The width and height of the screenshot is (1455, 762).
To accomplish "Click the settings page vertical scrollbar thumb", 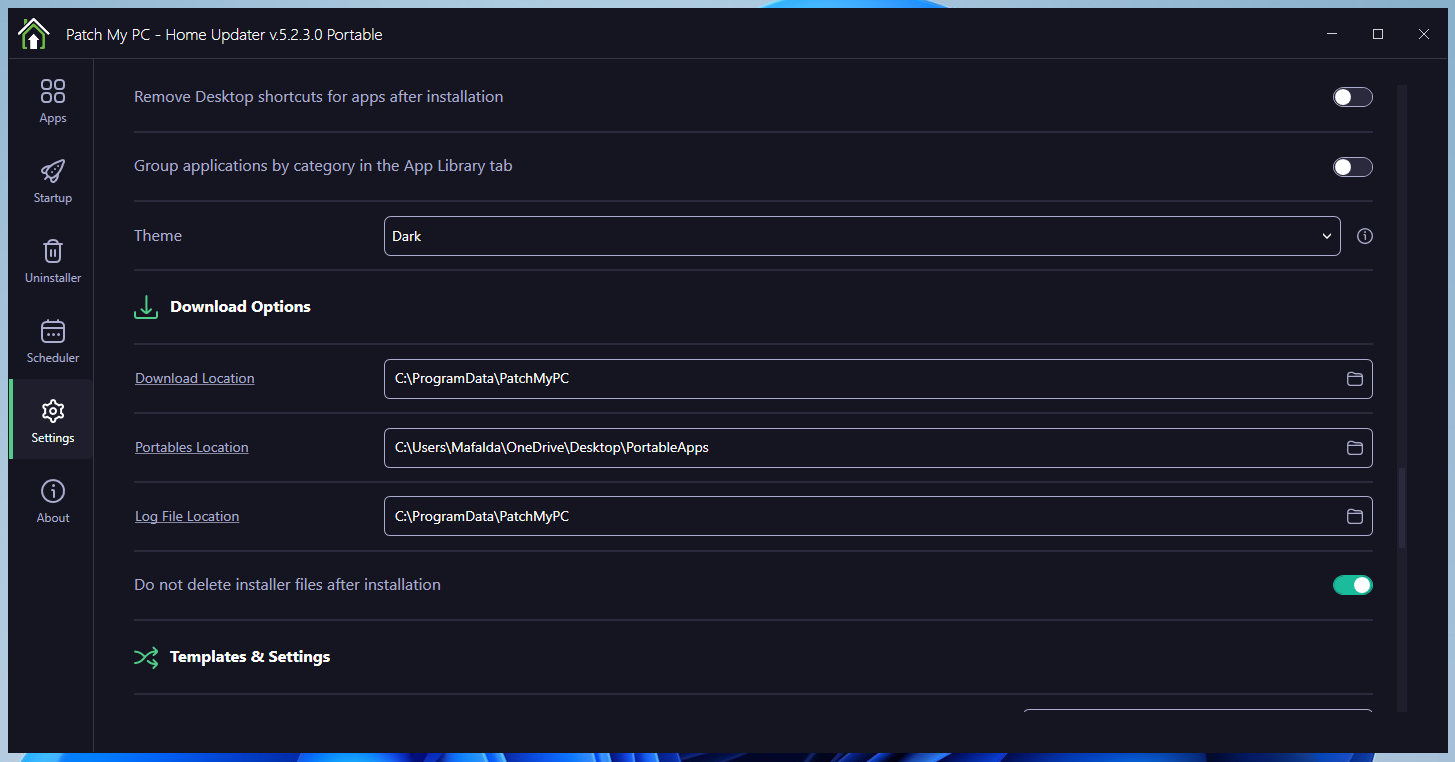I will coord(1402,508).
